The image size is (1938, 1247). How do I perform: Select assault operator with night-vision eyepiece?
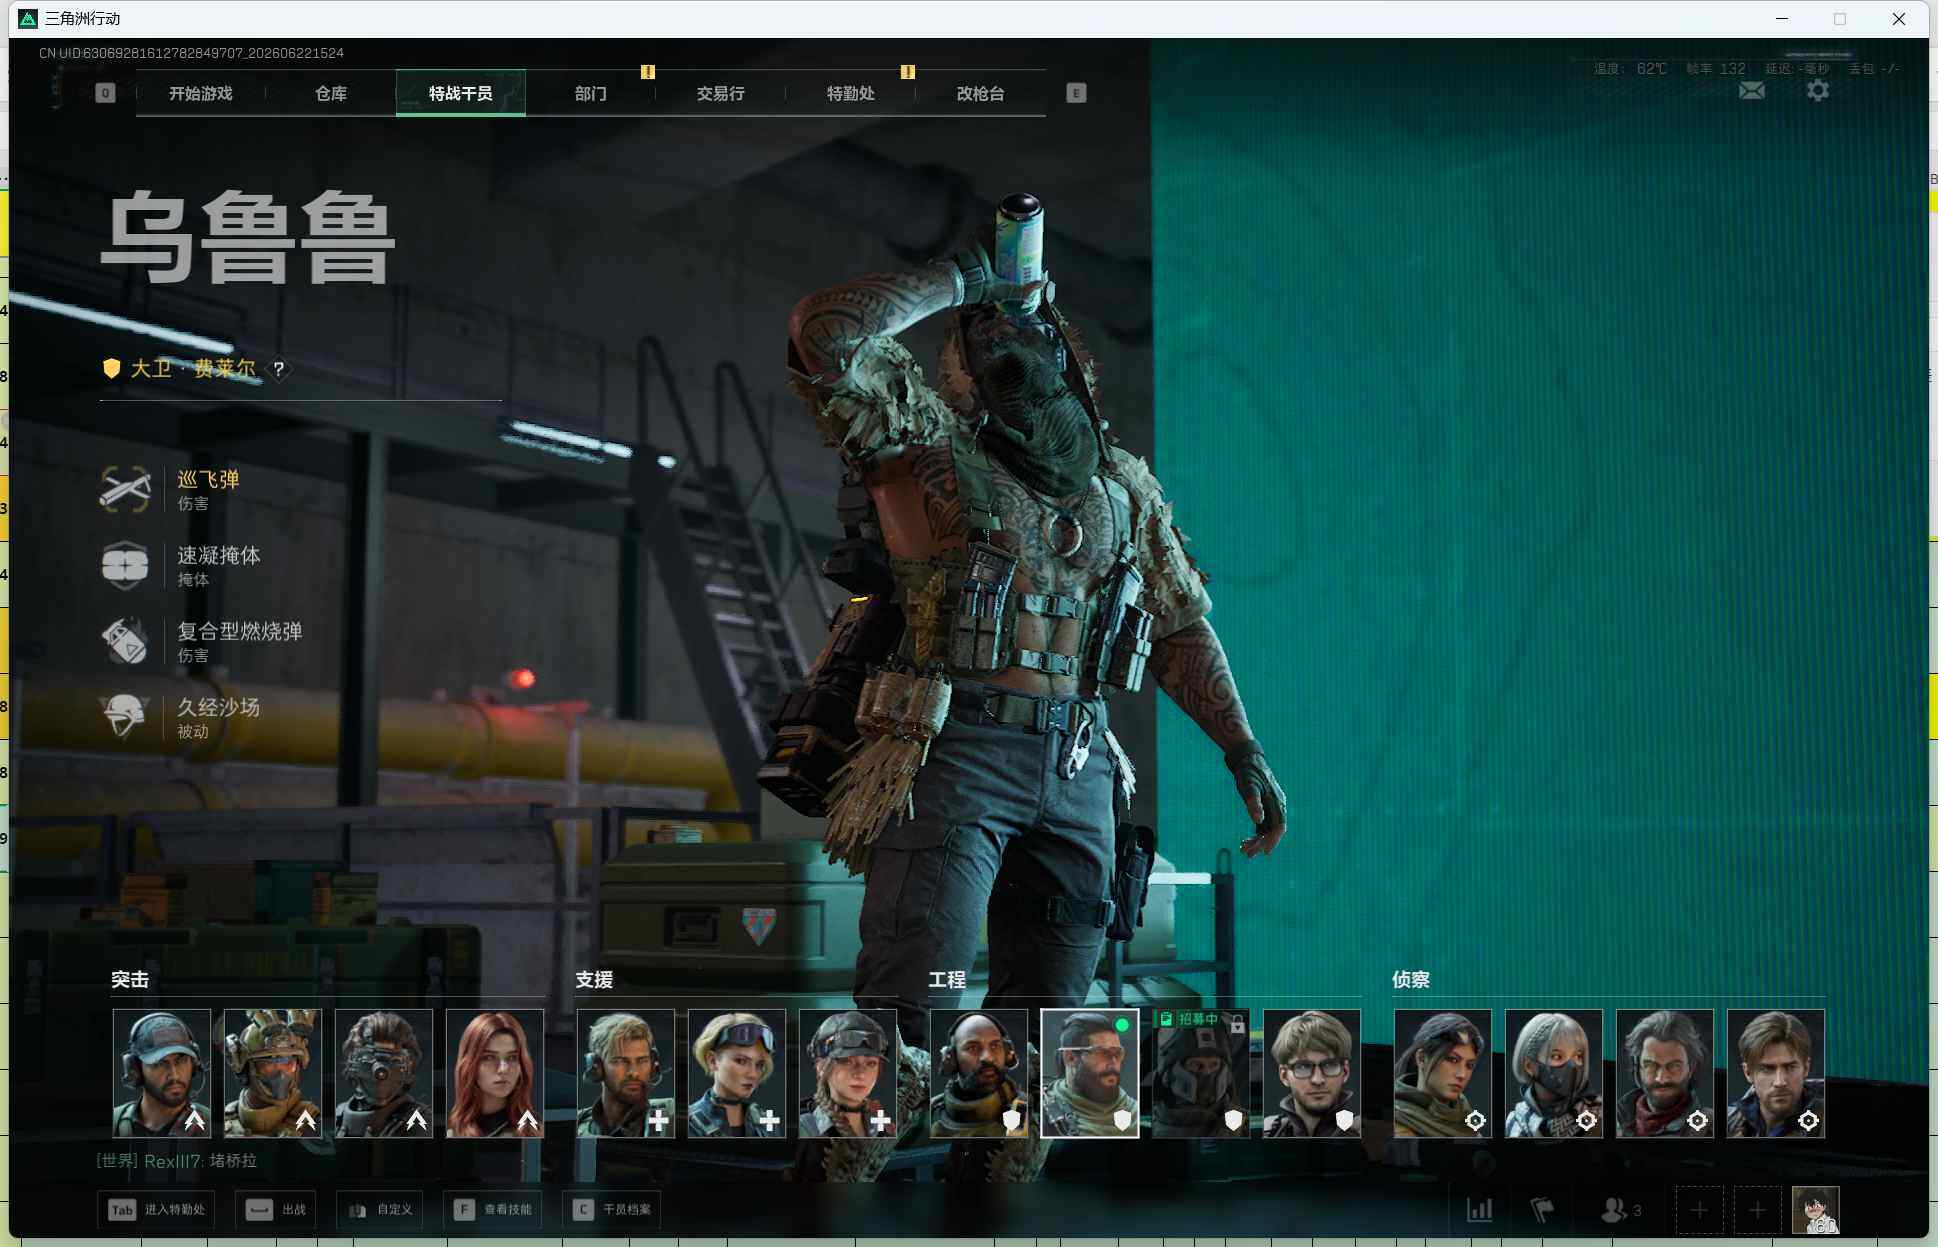coord(384,1073)
